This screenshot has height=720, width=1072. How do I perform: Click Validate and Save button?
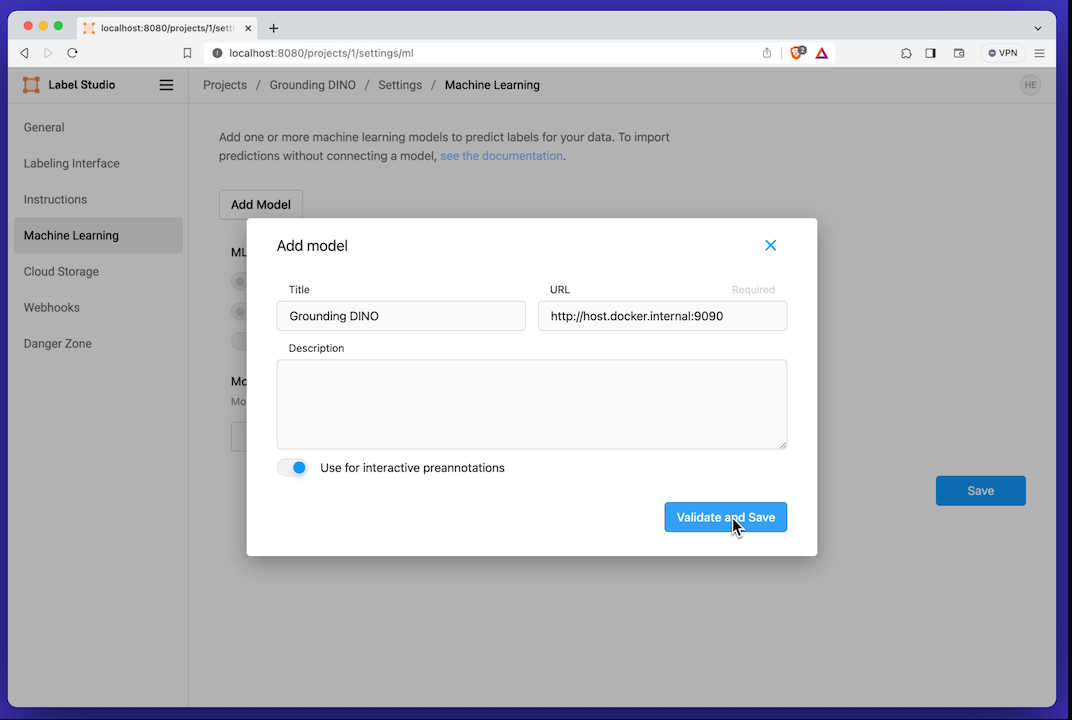pyautogui.click(x=725, y=518)
